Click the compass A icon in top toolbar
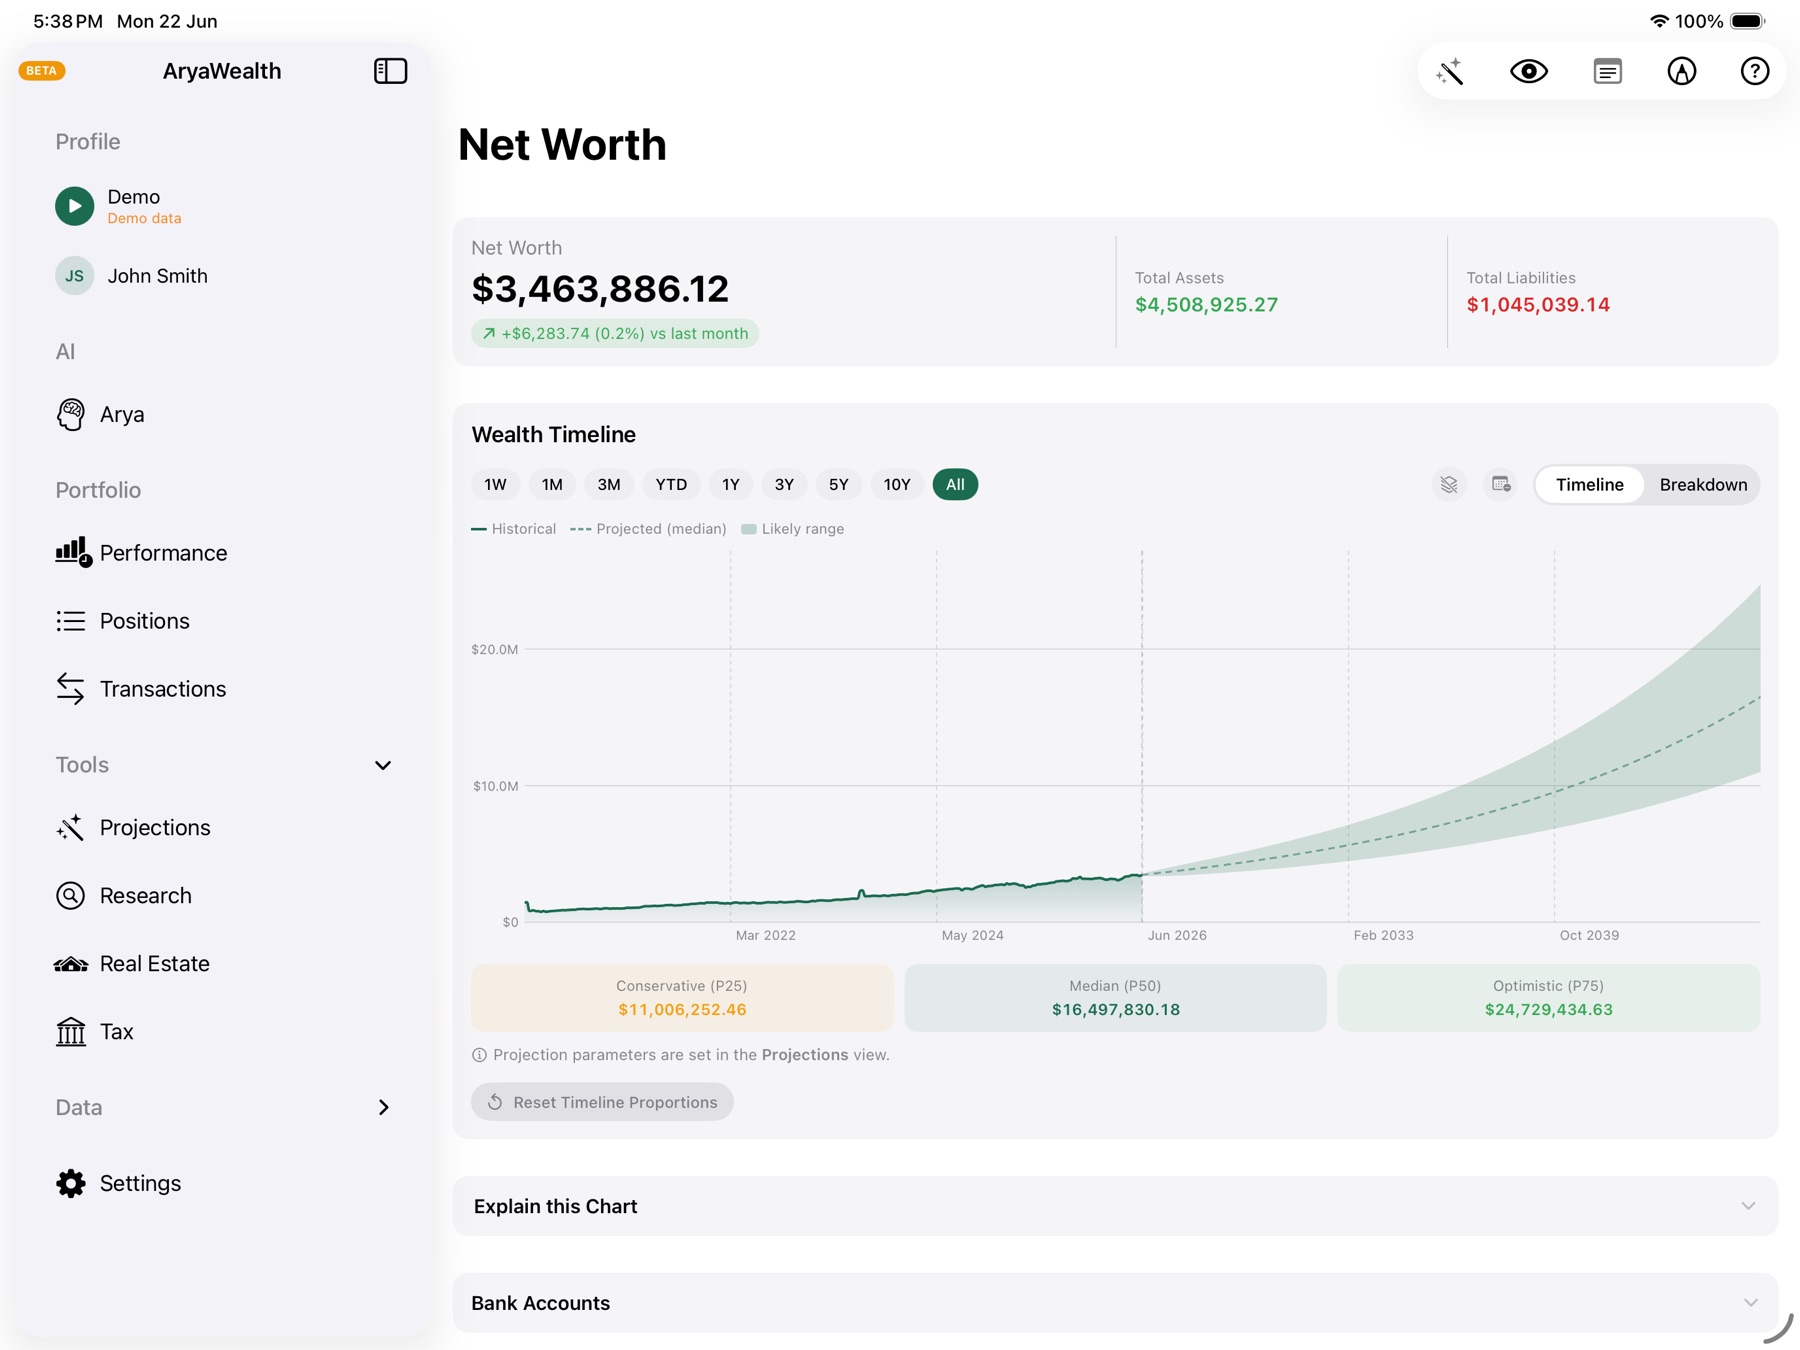Image resolution: width=1800 pixels, height=1350 pixels. [x=1681, y=71]
